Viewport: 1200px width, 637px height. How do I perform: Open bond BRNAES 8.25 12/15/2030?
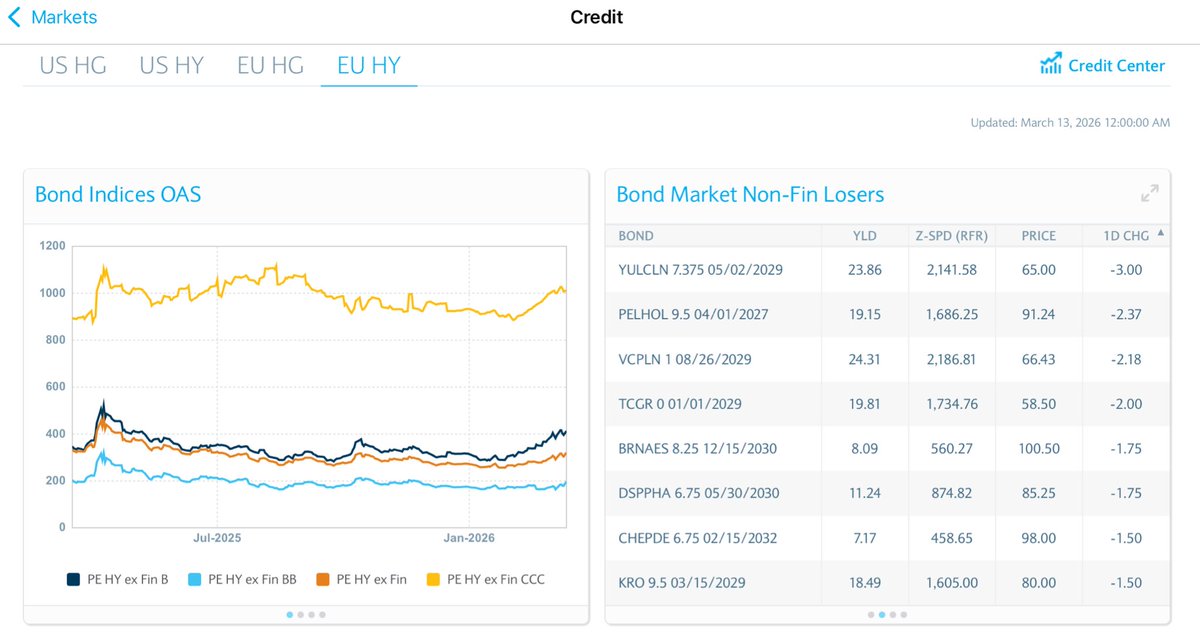point(699,449)
